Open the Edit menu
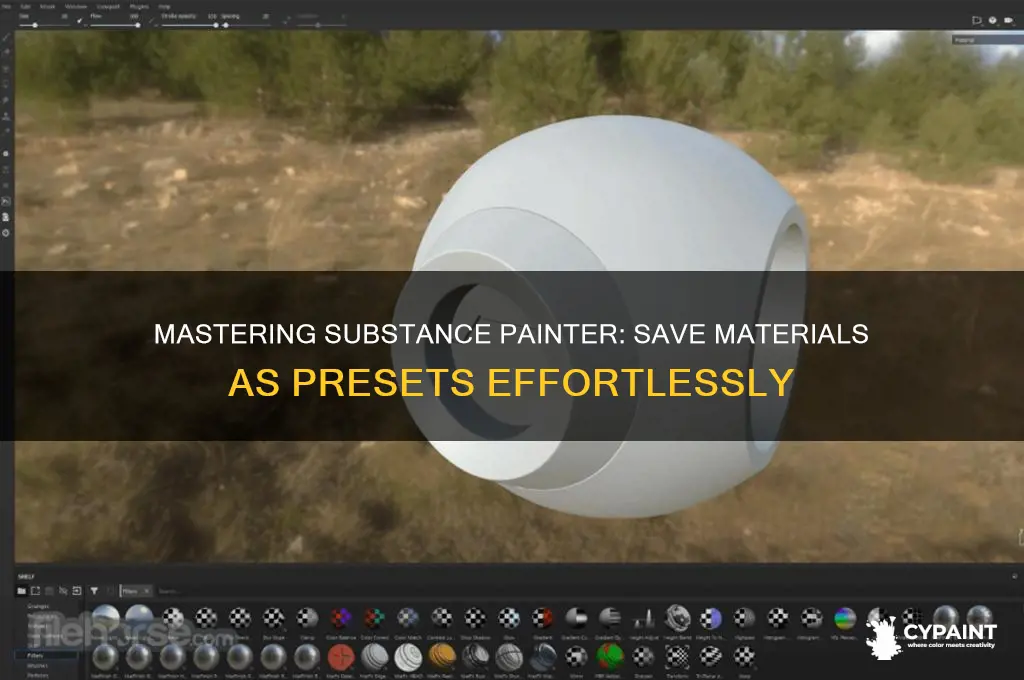 (x=25, y=7)
